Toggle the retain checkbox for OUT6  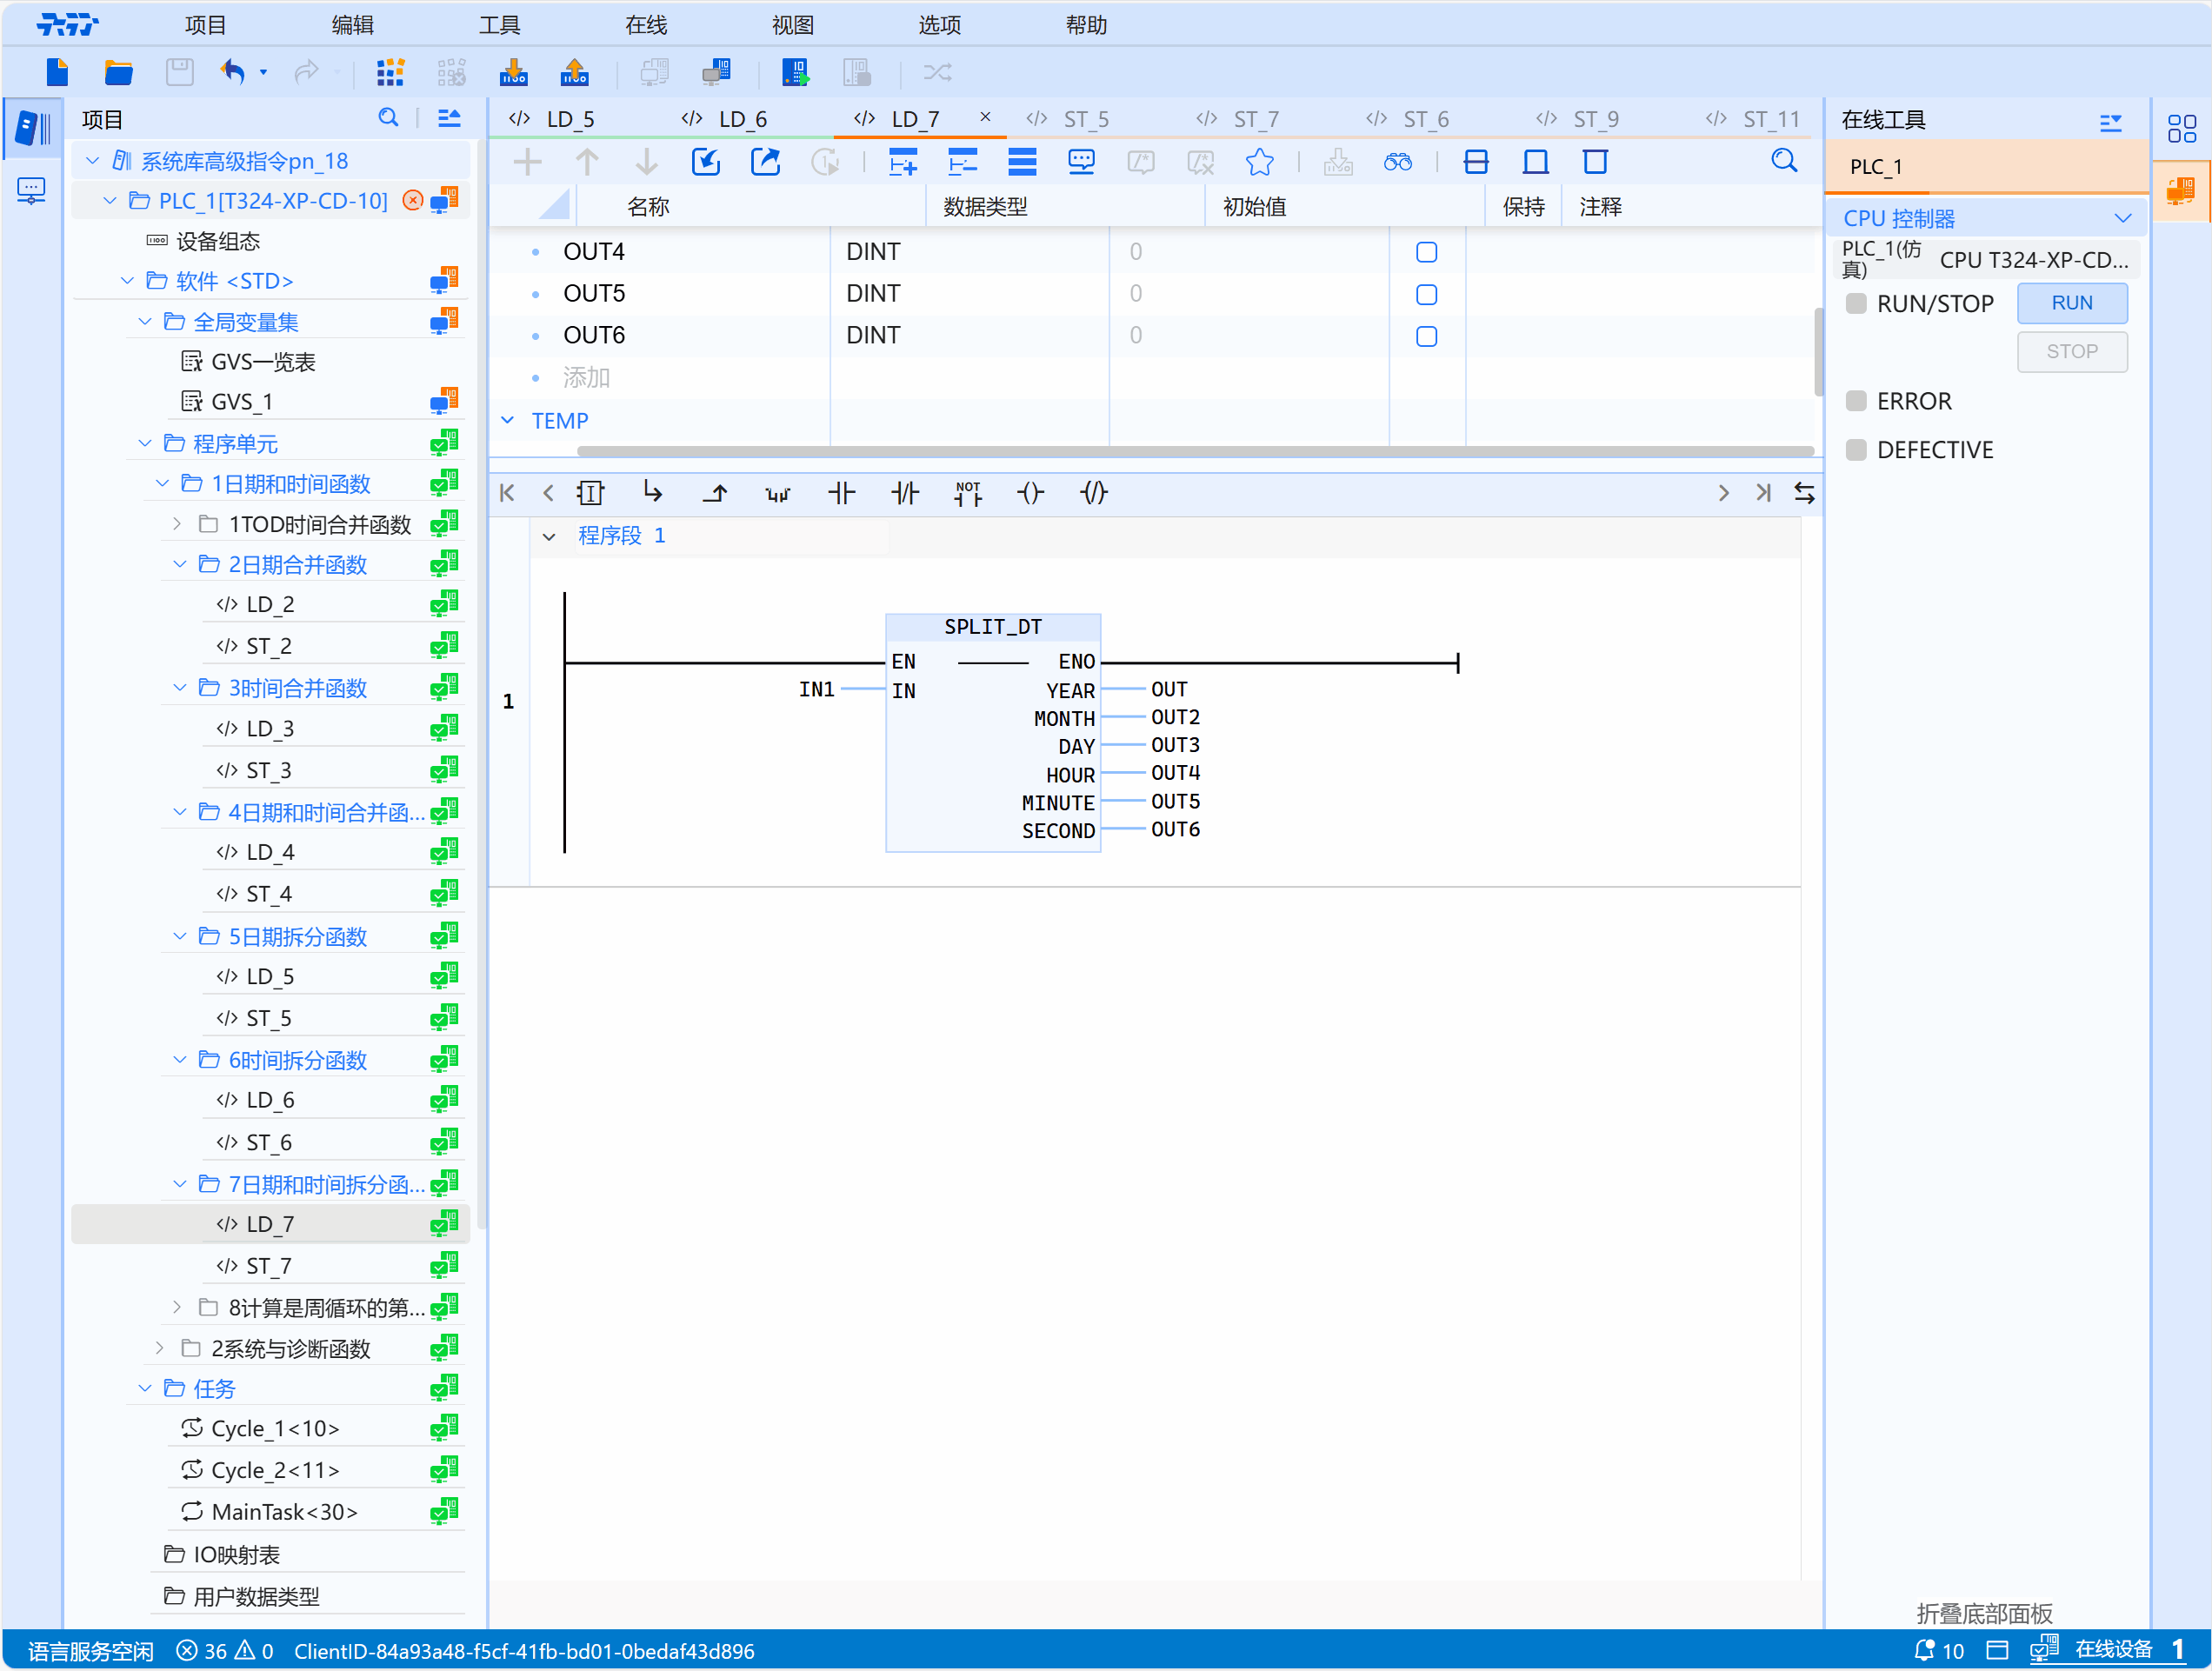click(x=1426, y=336)
